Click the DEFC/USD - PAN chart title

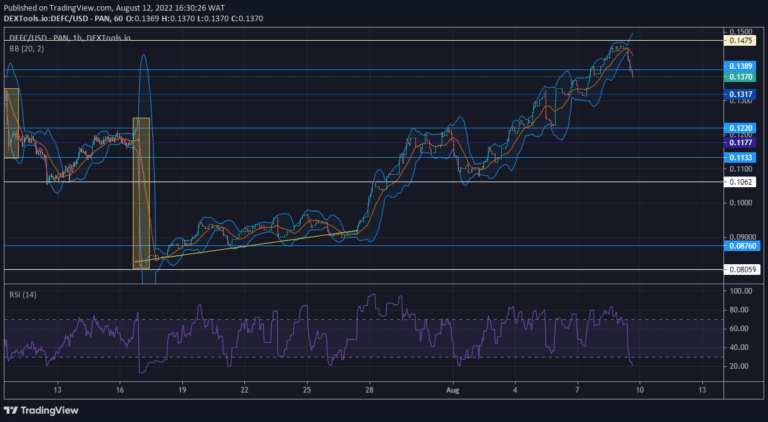[x=70, y=38]
